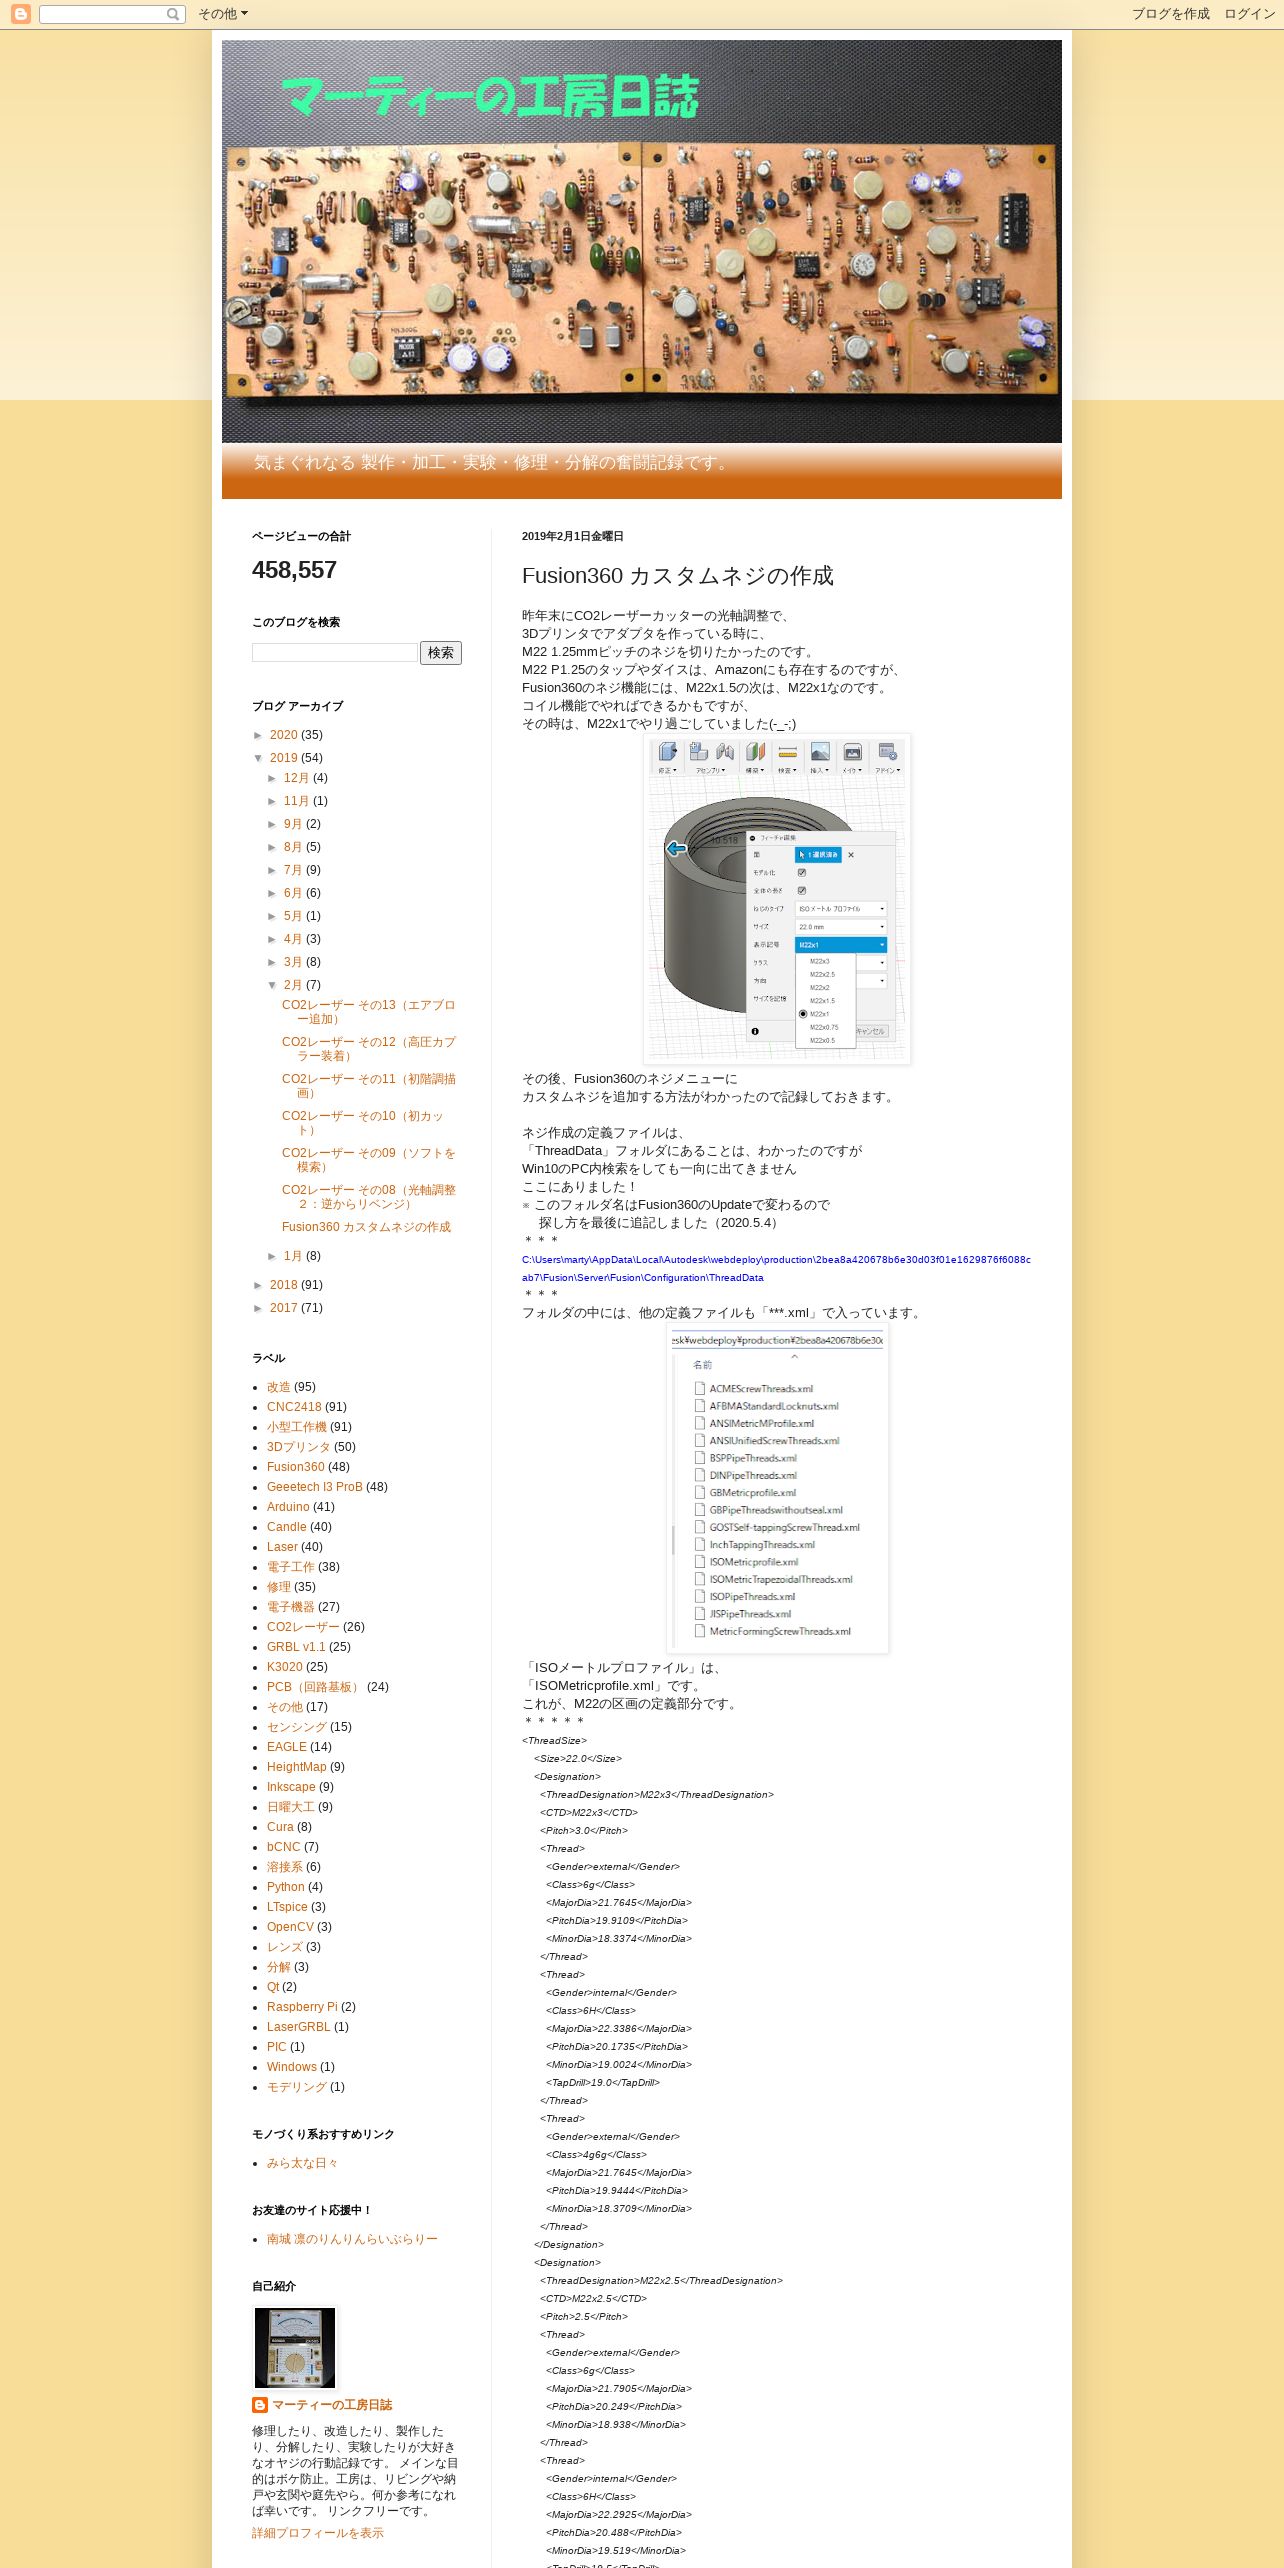
Task: Open archive link Fusion360 カスタムネジの作成
Action: point(366,1227)
